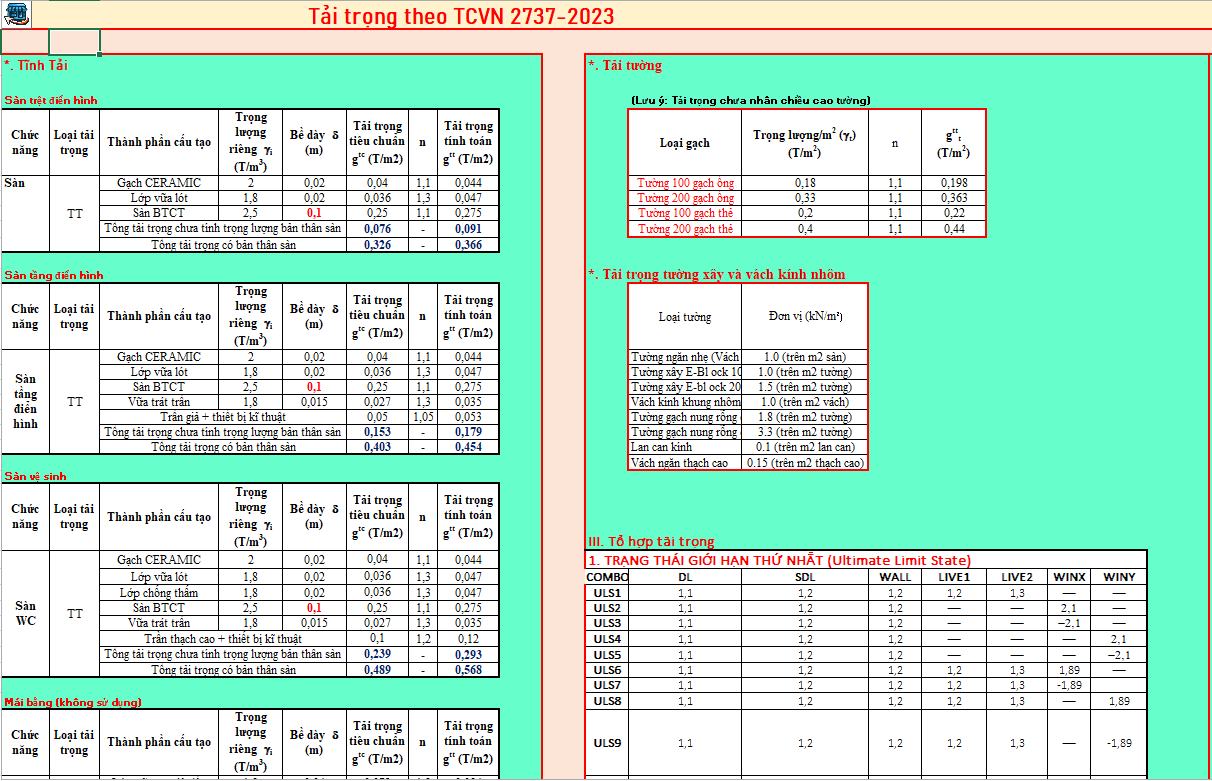Screen dimensions: 1212x781
Task: Select the 'Tường 100 gạch thẻ' cell
Action: [685, 213]
